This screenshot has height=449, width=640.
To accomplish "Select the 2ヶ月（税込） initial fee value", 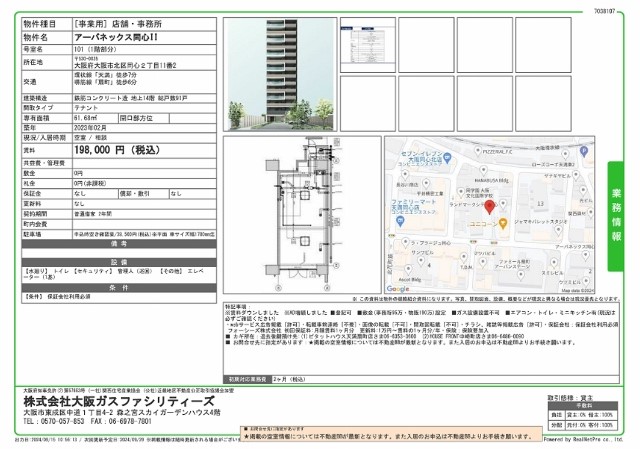I will click(x=289, y=379).
